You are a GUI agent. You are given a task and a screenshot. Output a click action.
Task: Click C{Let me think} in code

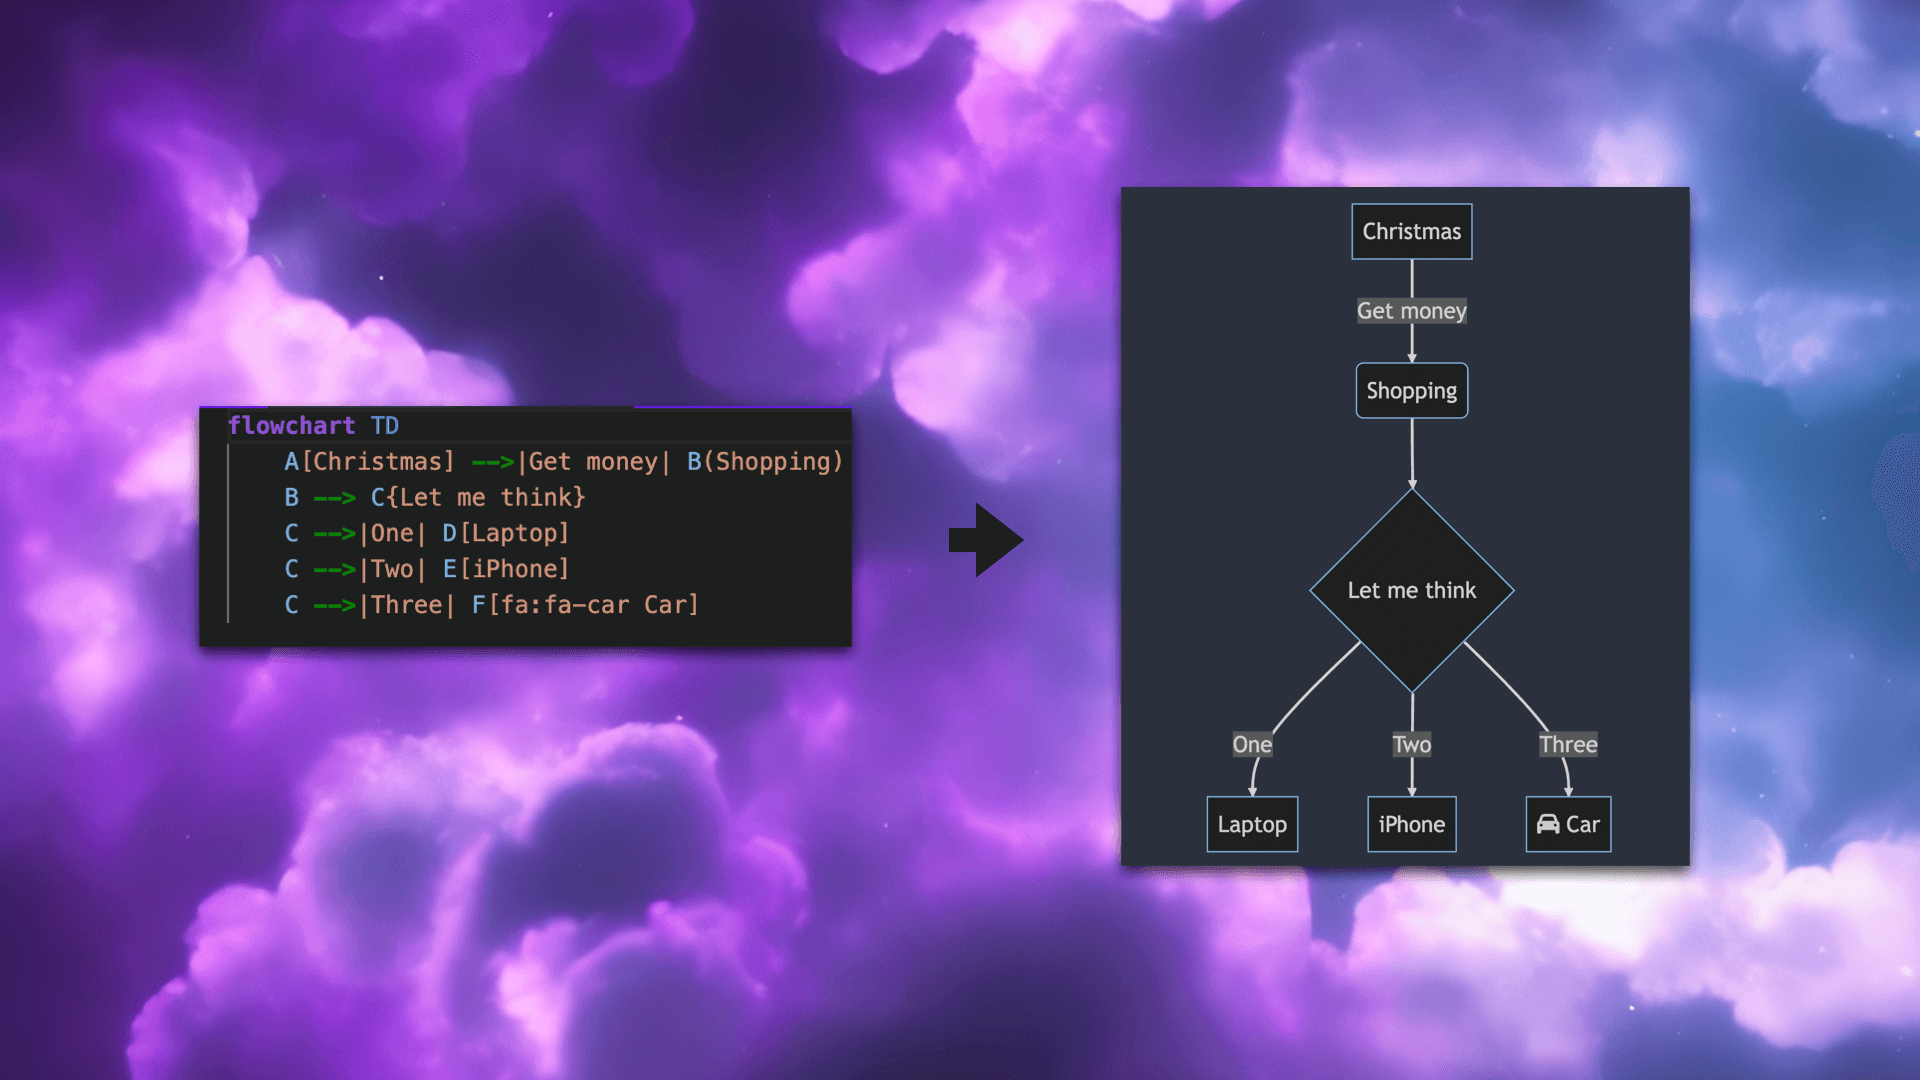[x=478, y=498]
